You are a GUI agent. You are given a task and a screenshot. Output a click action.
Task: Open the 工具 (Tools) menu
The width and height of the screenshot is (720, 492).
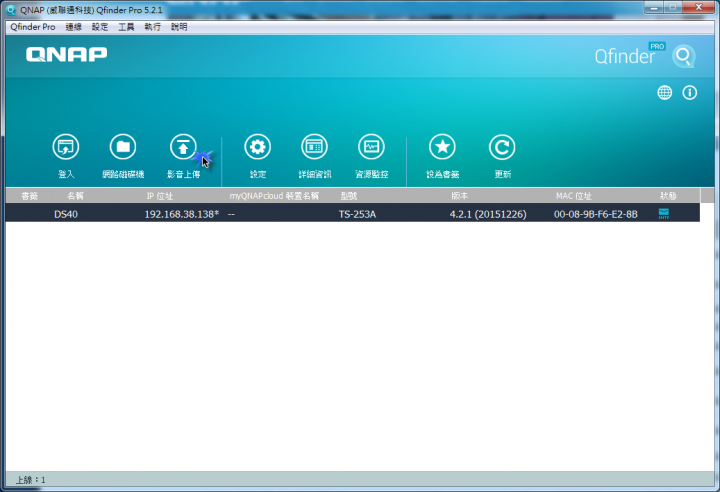tap(126, 27)
